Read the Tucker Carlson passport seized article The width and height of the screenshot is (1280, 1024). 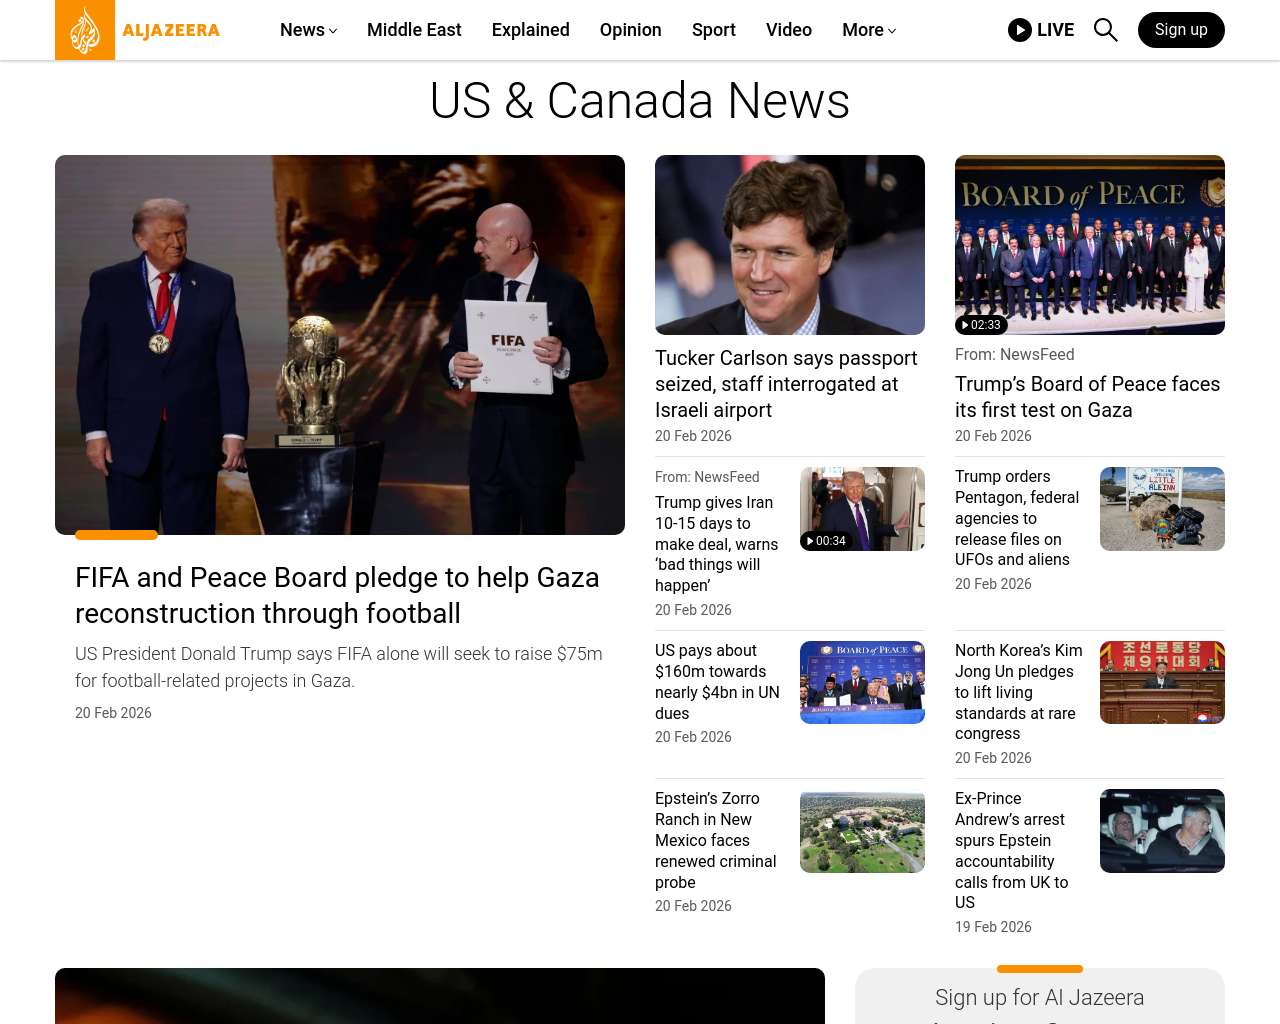coord(785,384)
